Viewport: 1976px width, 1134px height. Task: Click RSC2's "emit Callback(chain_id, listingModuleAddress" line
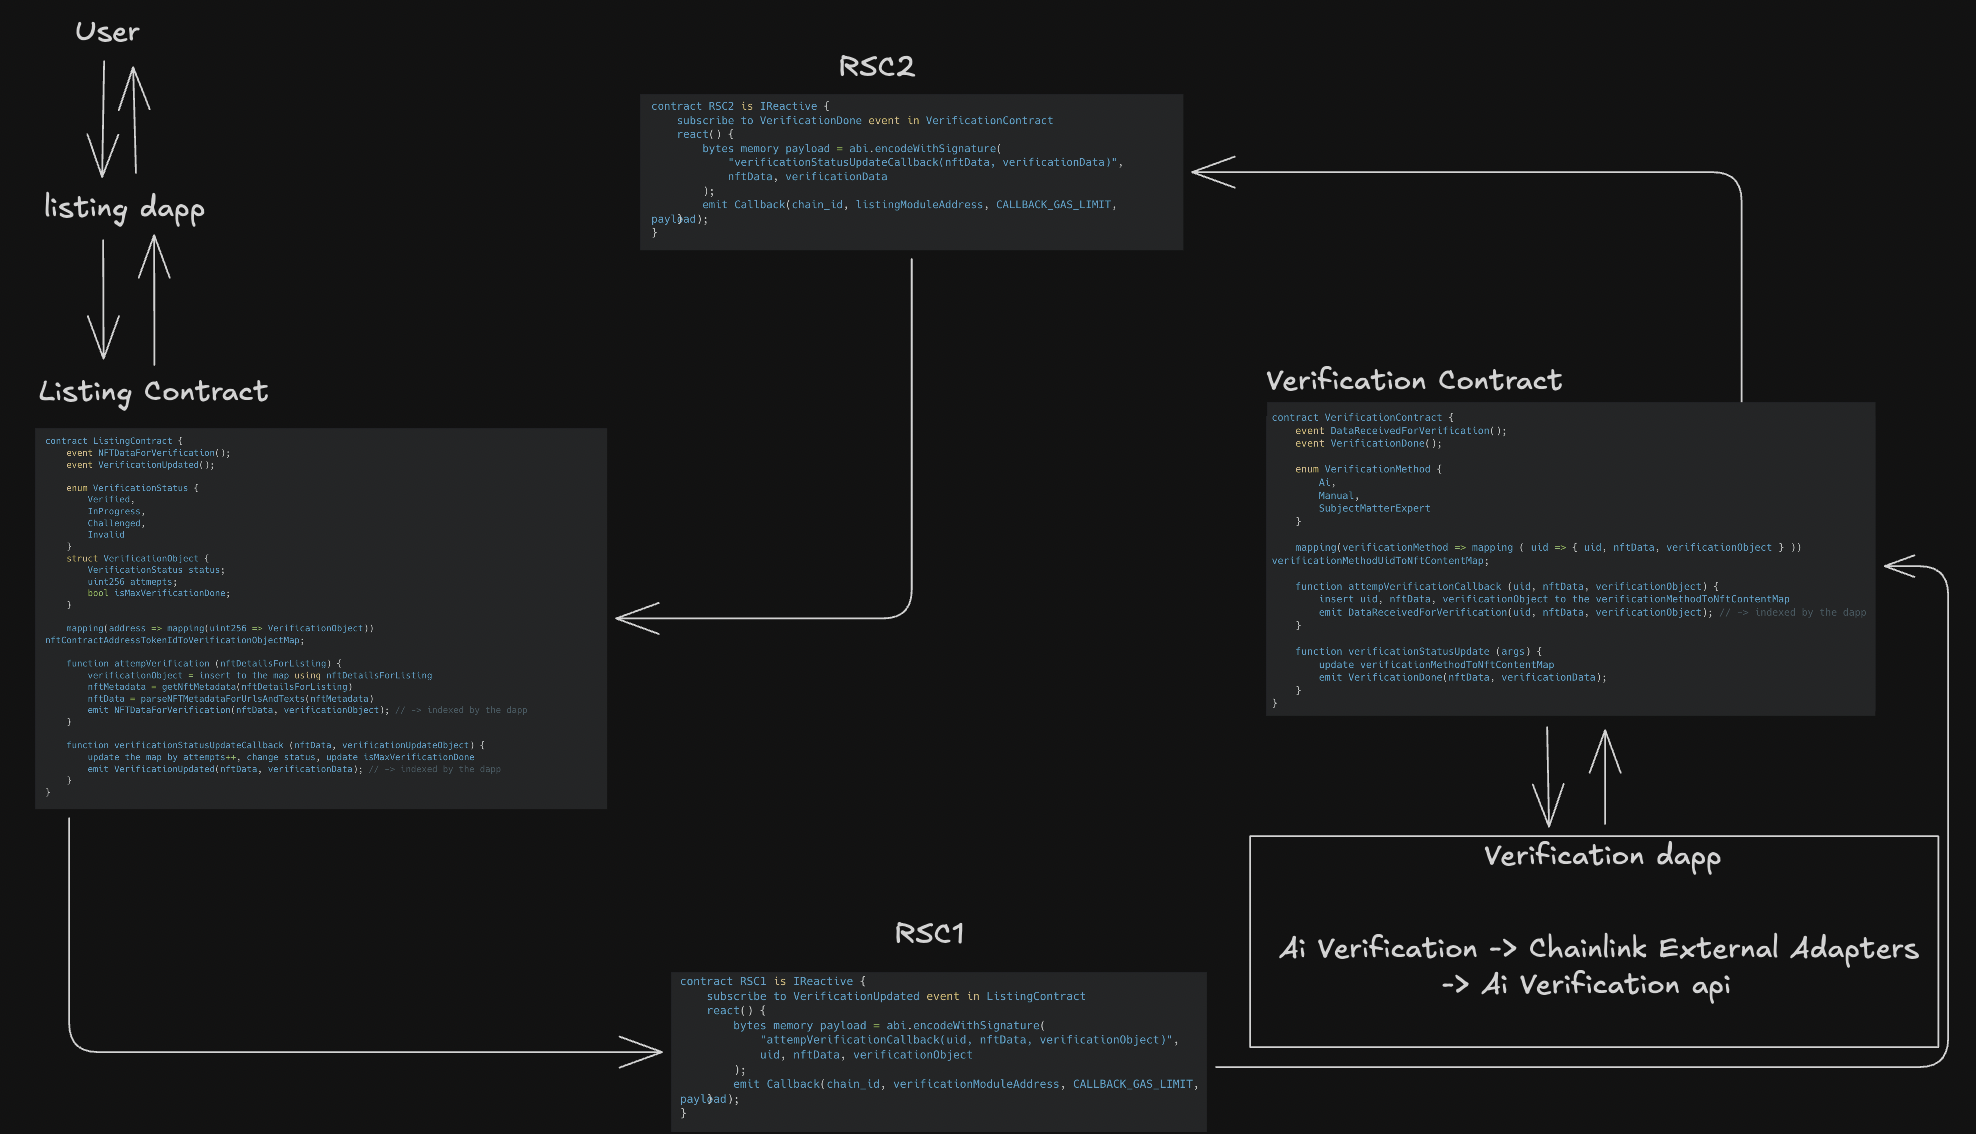tap(909, 204)
